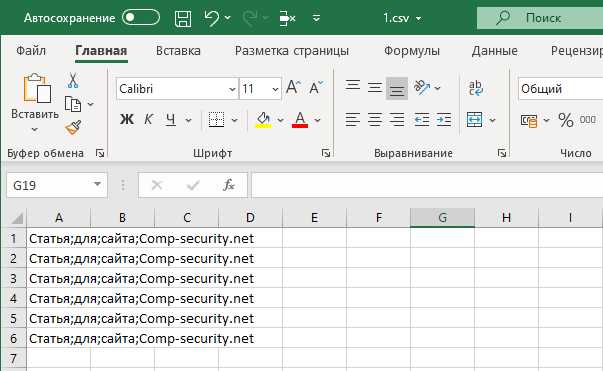Open Выравнивание dialog launcher

pos(501,153)
